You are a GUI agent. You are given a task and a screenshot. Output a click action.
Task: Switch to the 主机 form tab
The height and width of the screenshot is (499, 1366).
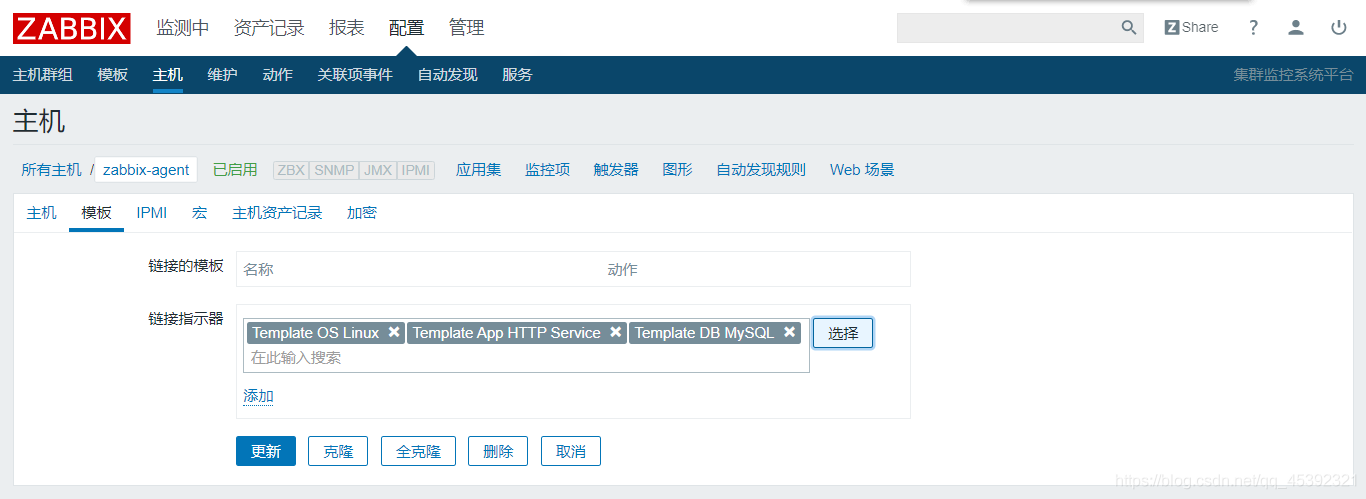pyautogui.click(x=42, y=213)
